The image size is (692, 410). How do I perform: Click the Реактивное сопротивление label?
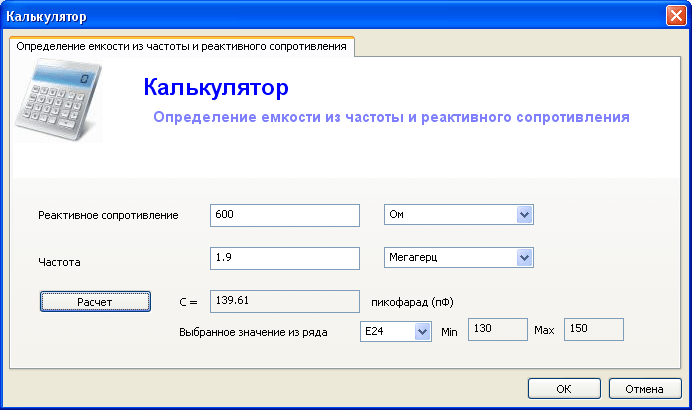click(x=108, y=215)
